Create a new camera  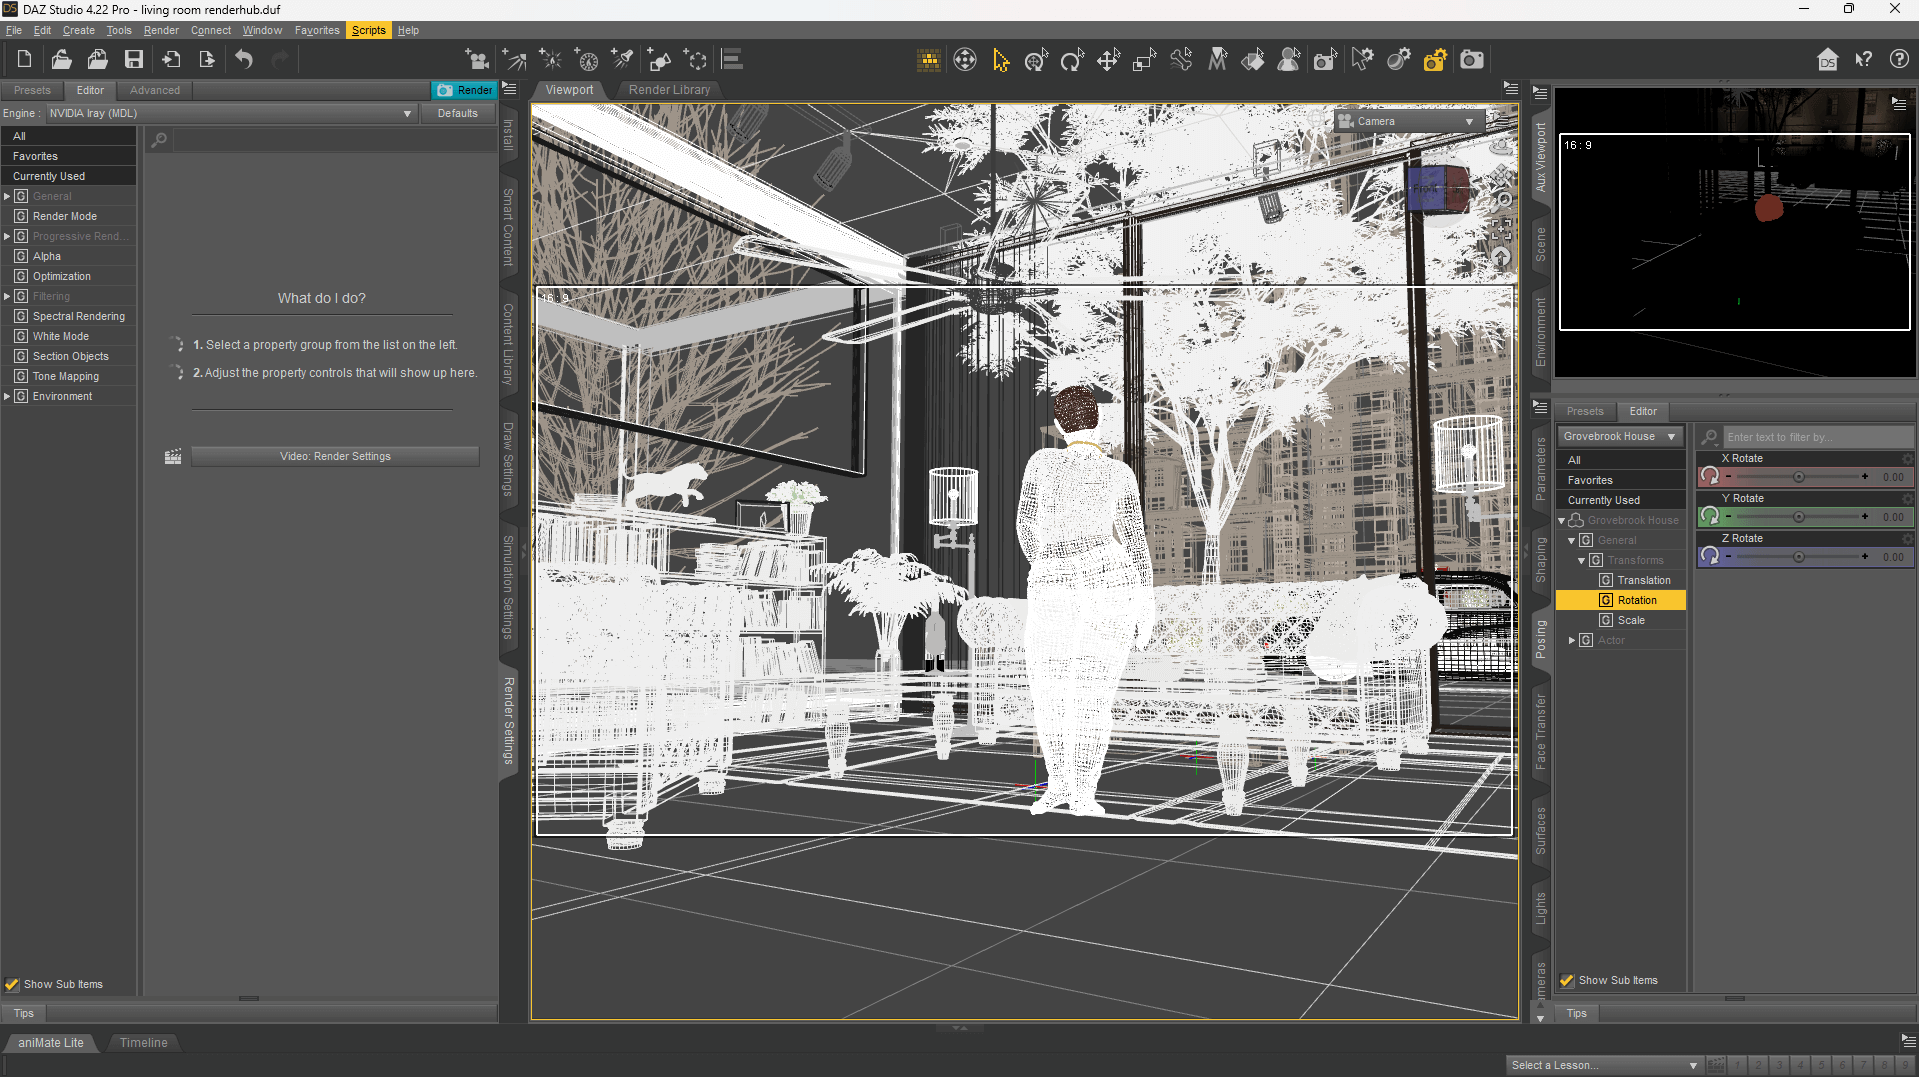pos(477,60)
